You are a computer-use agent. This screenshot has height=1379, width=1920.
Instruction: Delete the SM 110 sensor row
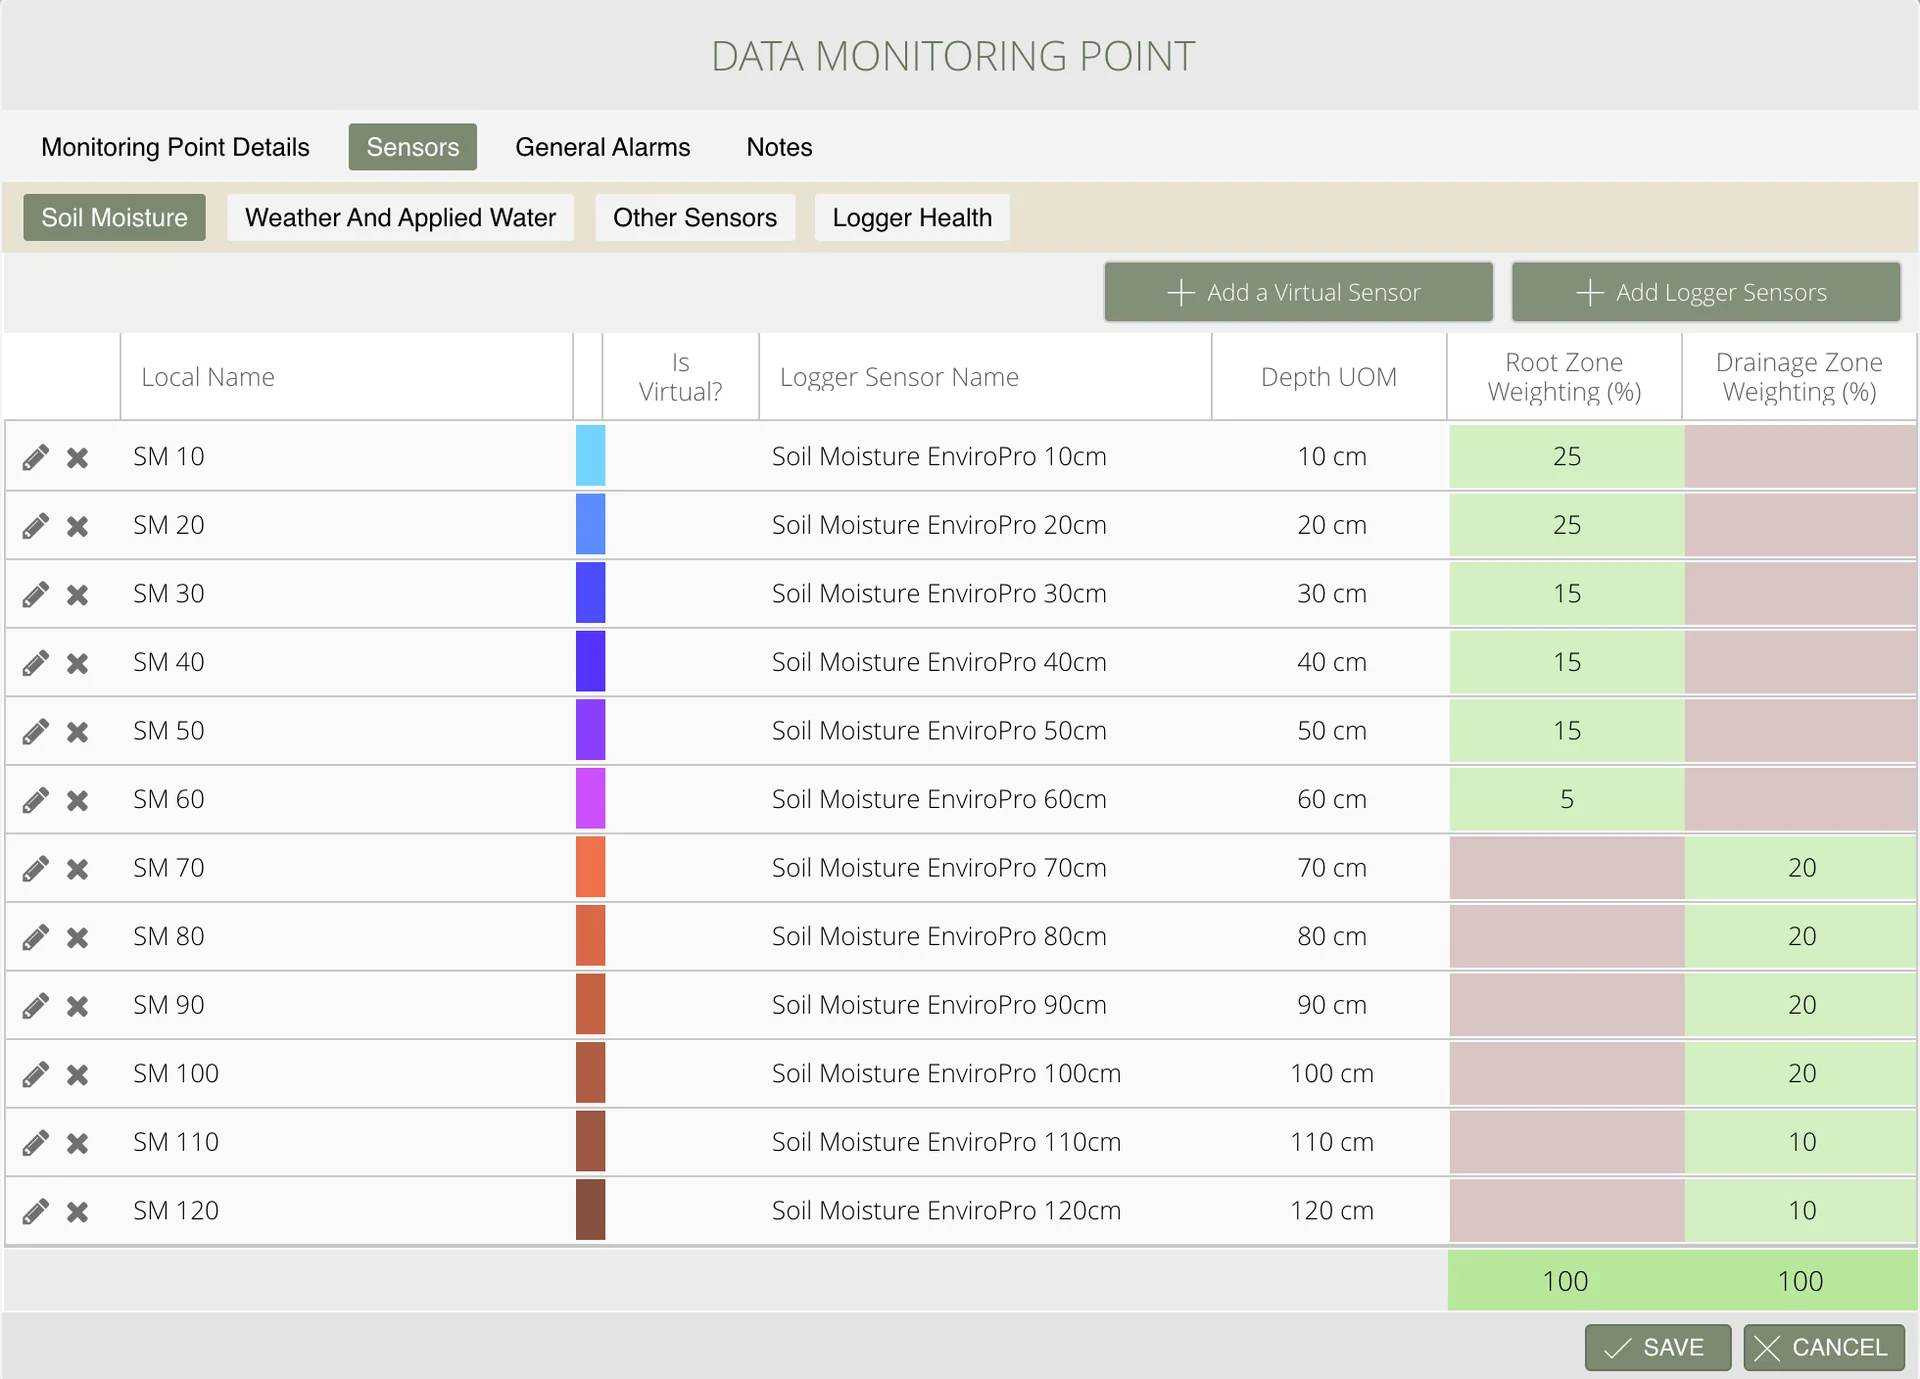point(77,1143)
